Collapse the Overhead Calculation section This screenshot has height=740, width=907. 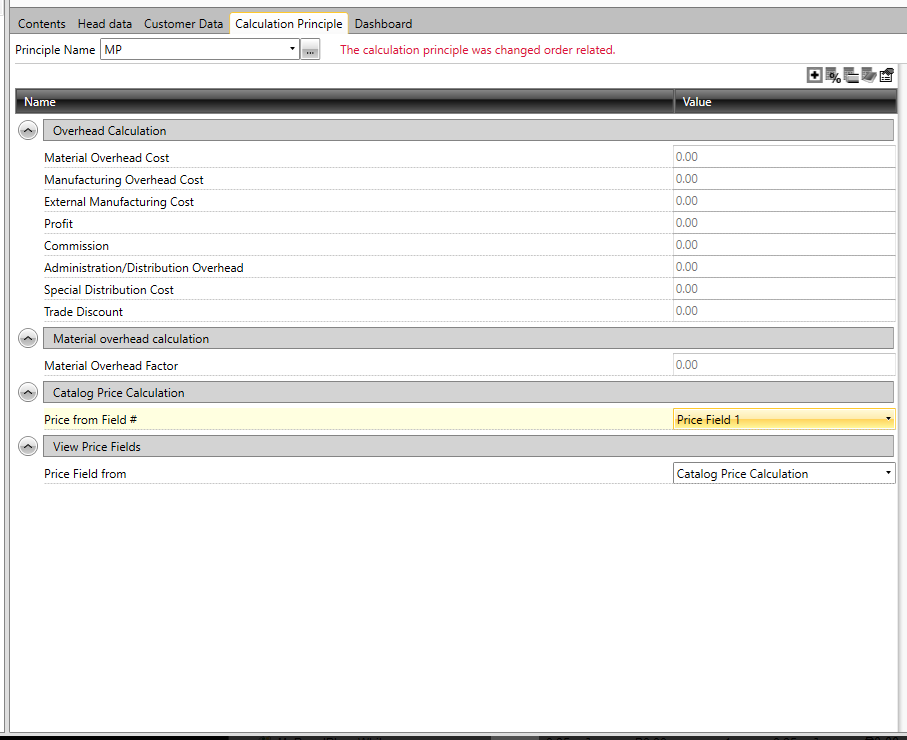pos(28,131)
